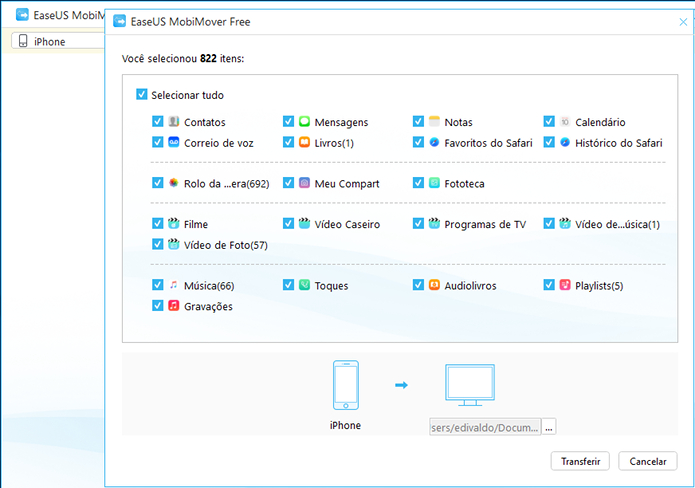Click the EaseUS MobiMover Free title text
This screenshot has width=695, height=488.
(x=191, y=22)
